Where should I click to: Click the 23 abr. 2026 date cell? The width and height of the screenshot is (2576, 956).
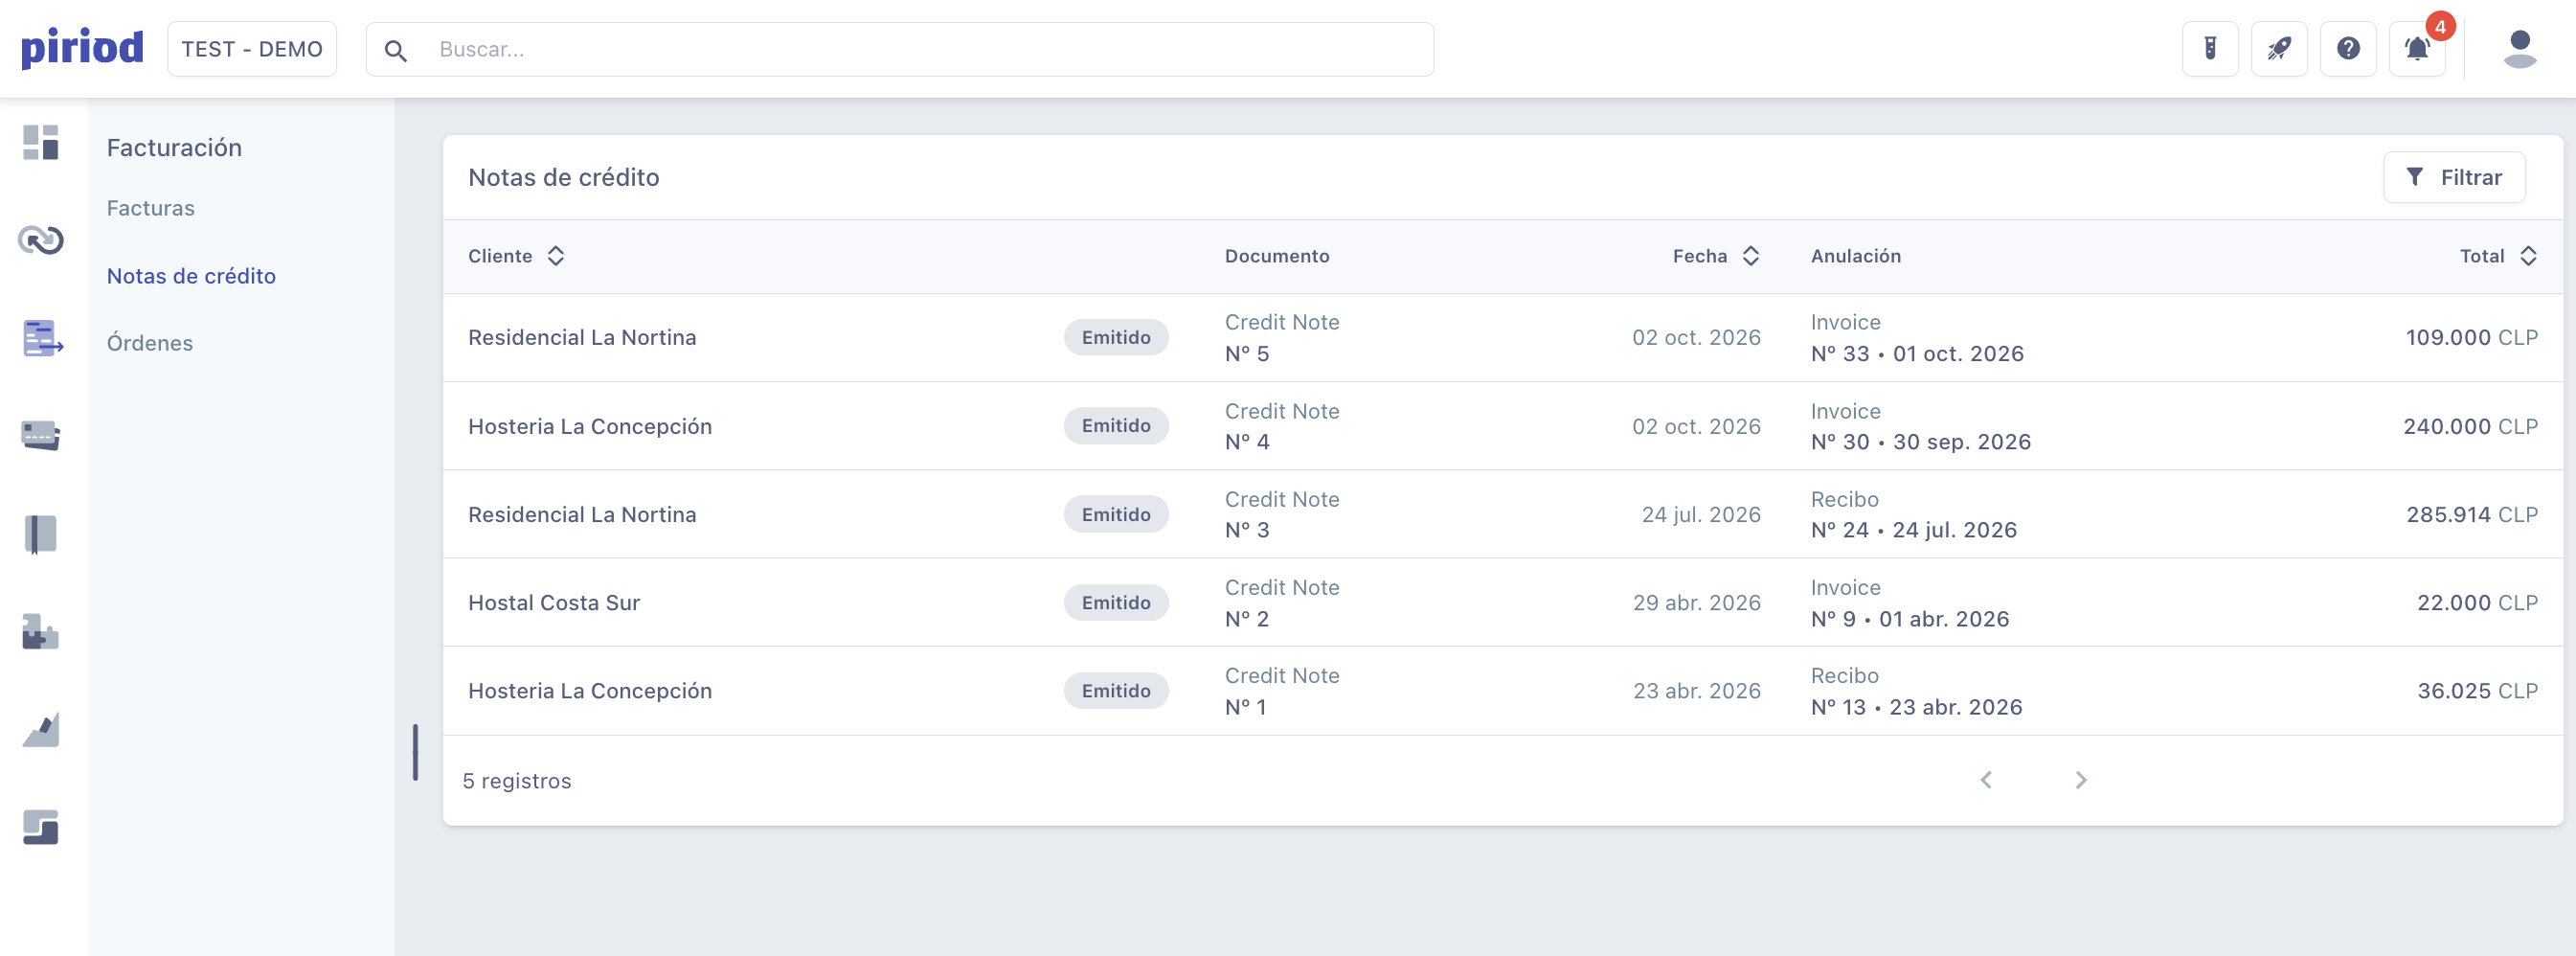point(1696,691)
